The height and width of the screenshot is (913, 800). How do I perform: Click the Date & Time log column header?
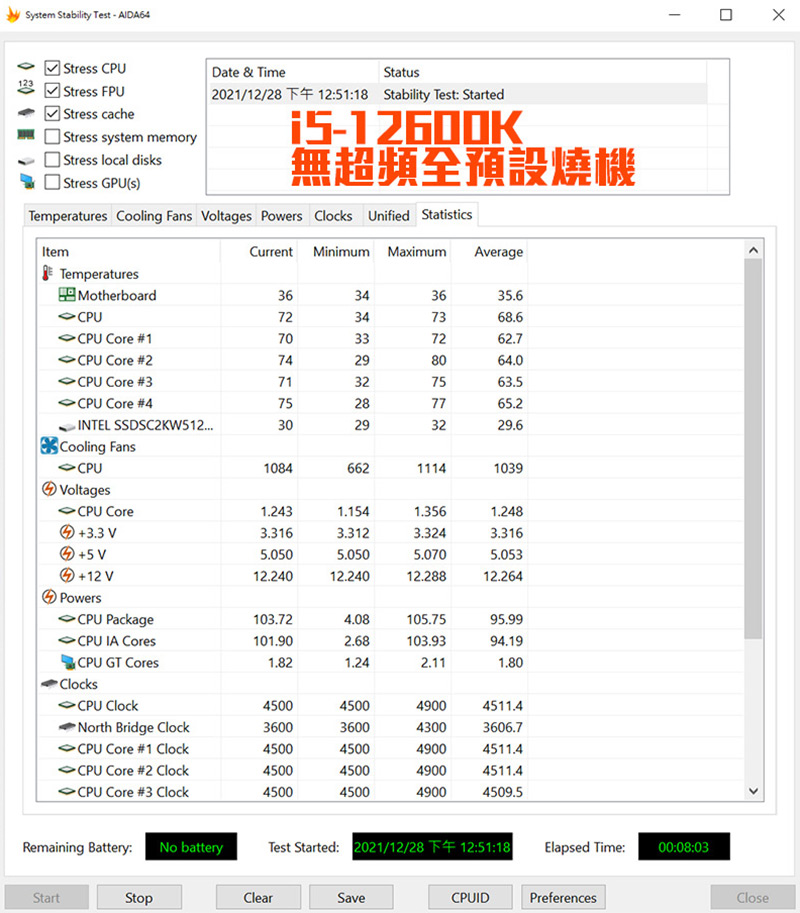click(x=293, y=72)
